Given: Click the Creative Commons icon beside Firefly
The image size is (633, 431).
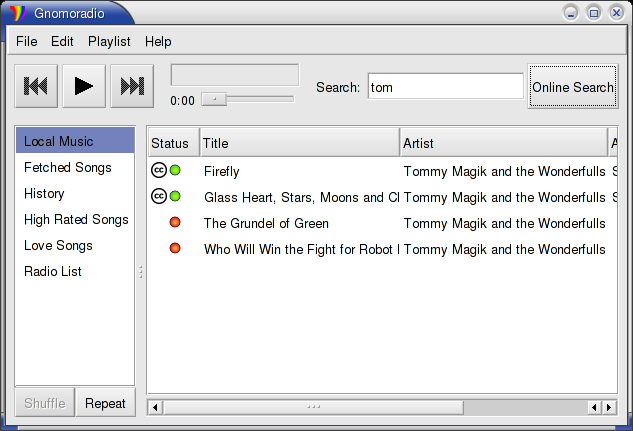Looking at the screenshot, I should [x=158, y=171].
